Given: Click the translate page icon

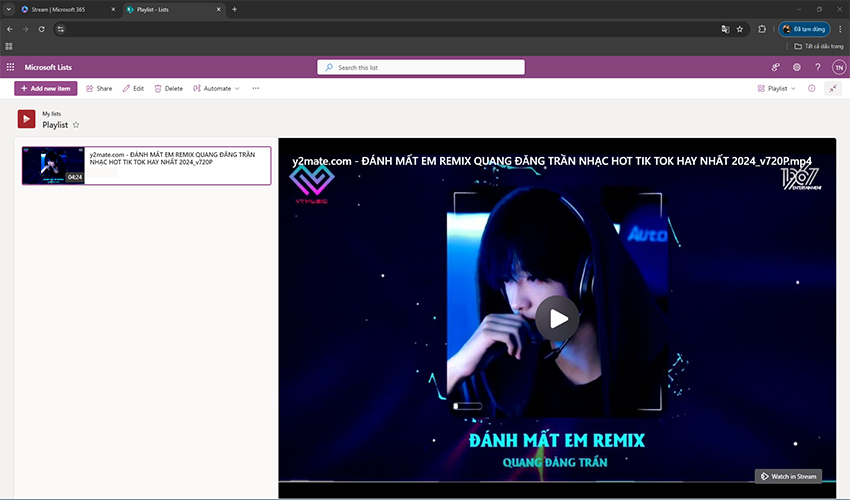Looking at the screenshot, I should [725, 29].
